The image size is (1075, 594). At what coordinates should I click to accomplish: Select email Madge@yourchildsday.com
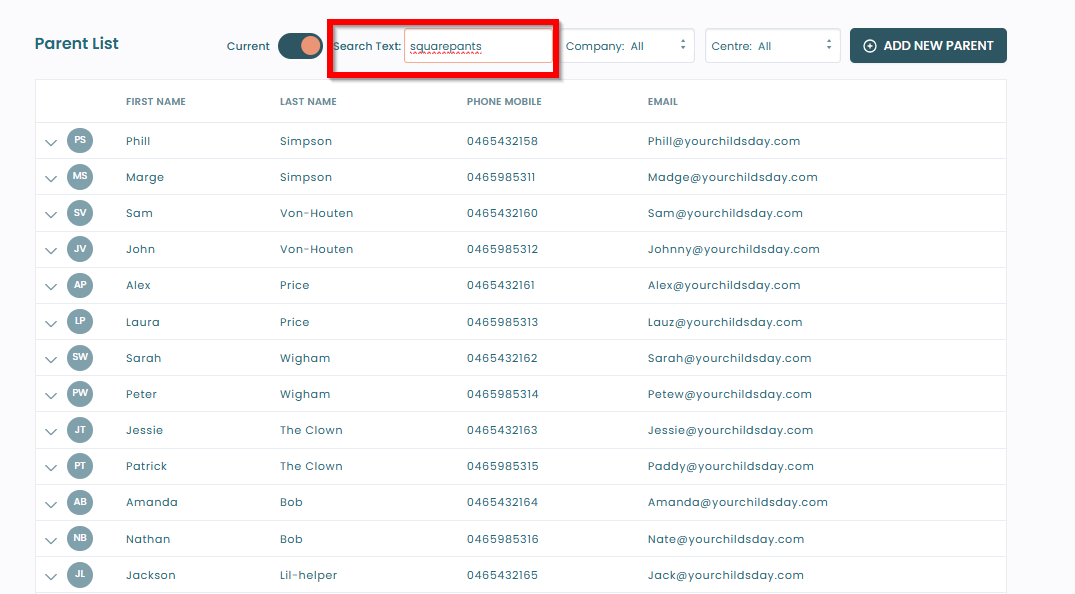coord(733,178)
